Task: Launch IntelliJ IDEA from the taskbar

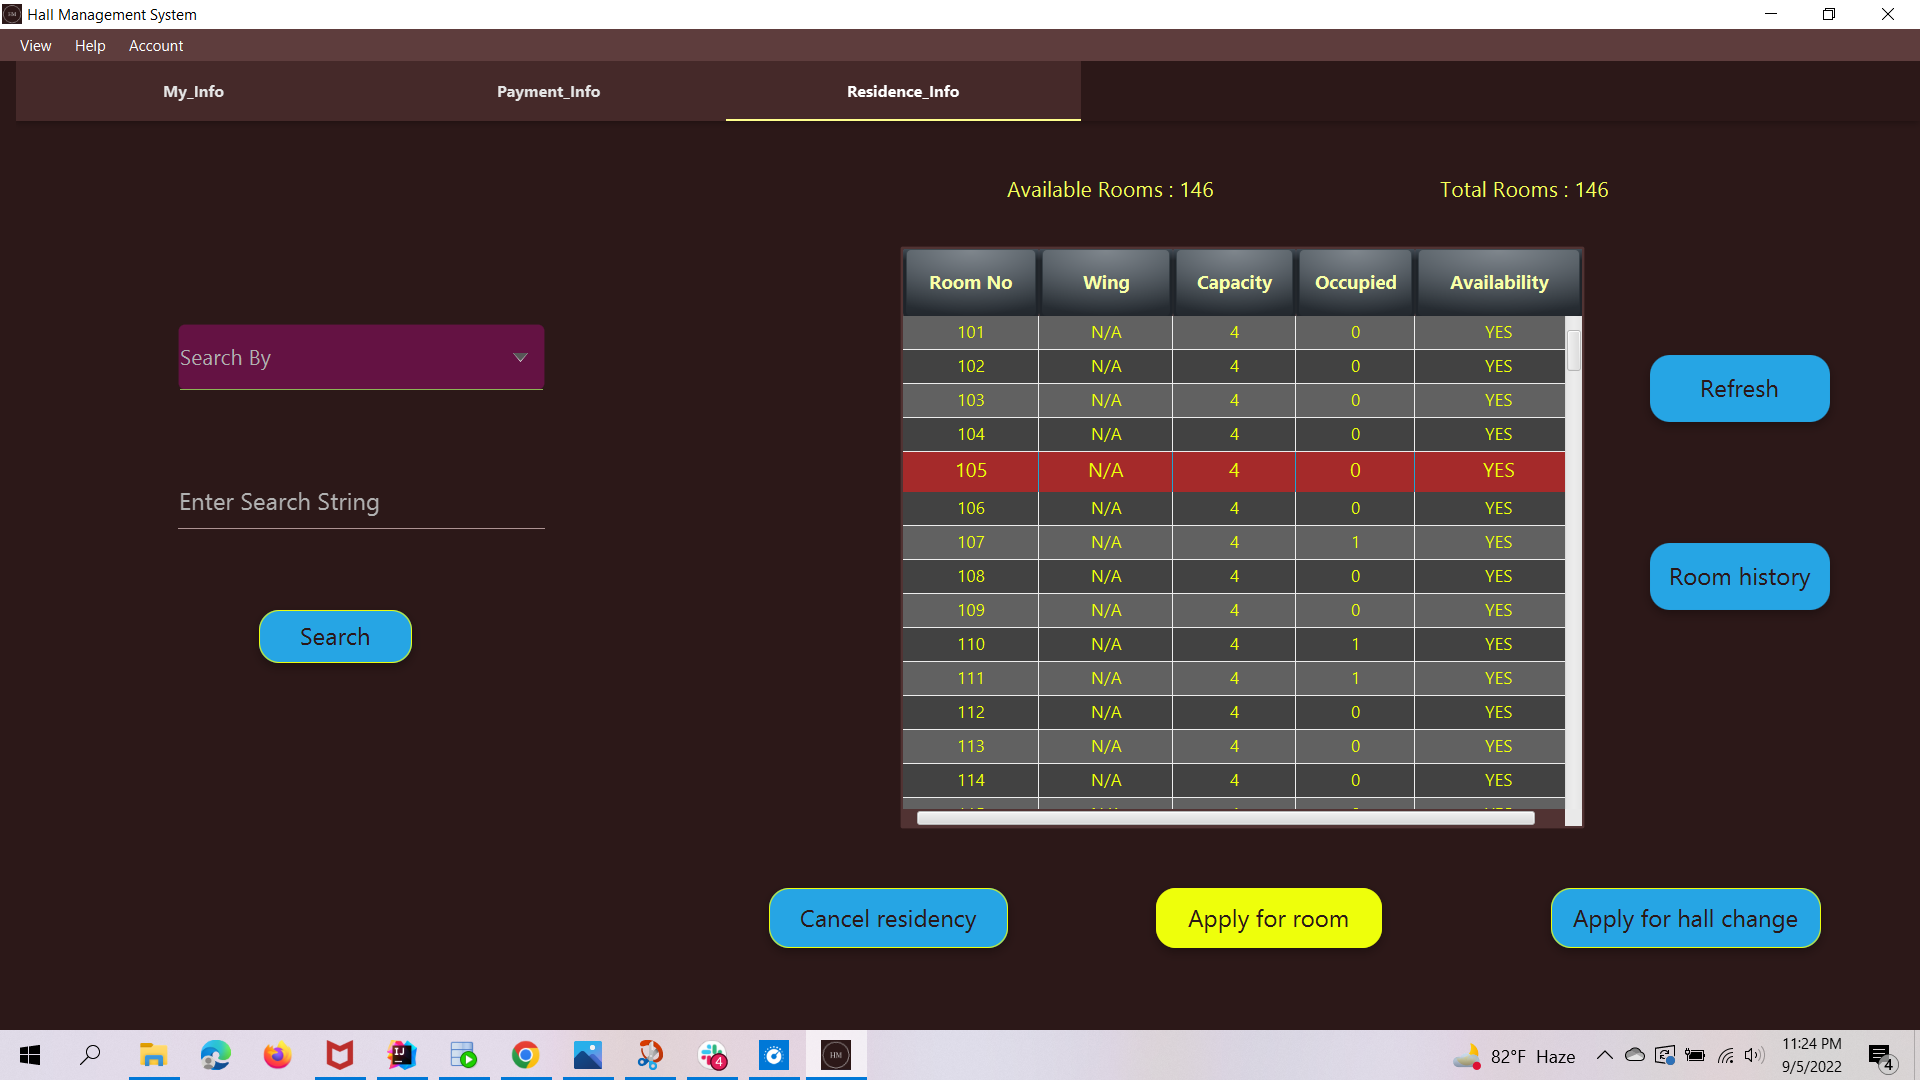Action: tap(401, 1055)
